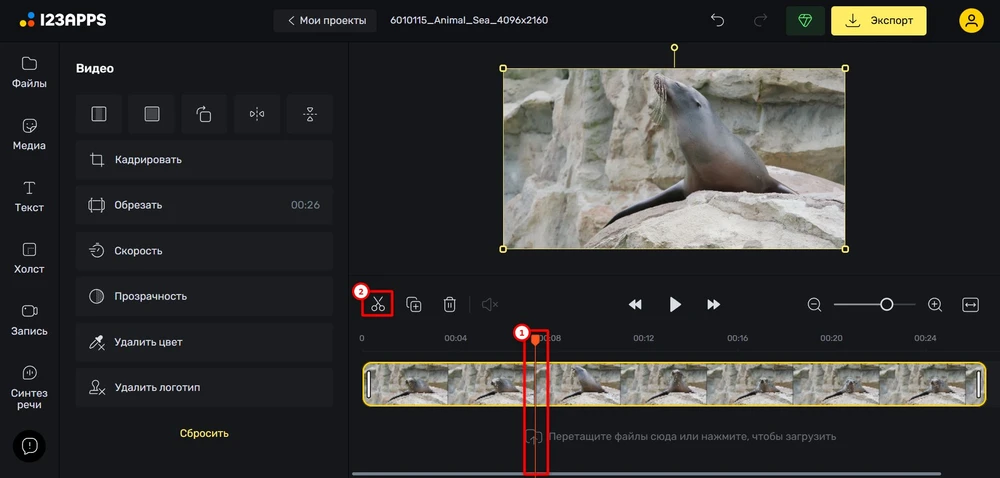The image size is (1000, 478).
Task: Open the Файлы sidebar tab
Action: coord(29,73)
